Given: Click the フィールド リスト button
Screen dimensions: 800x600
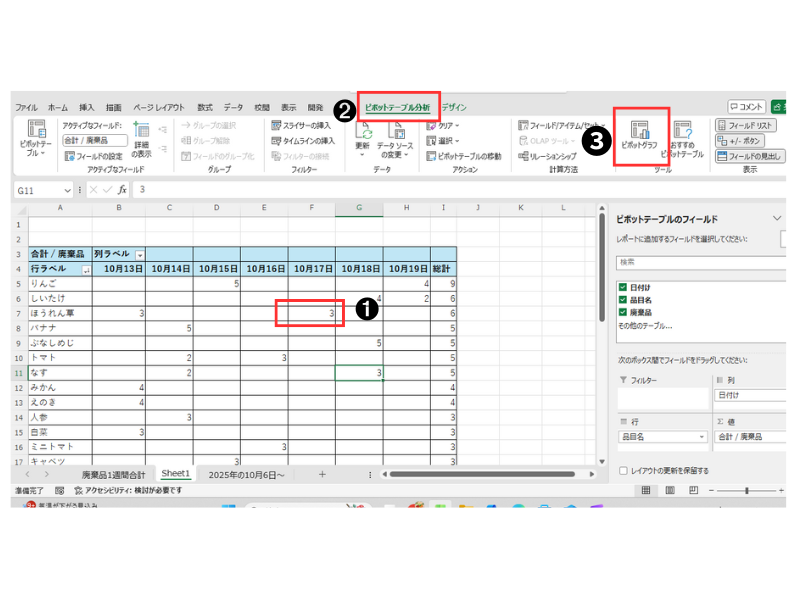Looking at the screenshot, I should coord(750,125).
